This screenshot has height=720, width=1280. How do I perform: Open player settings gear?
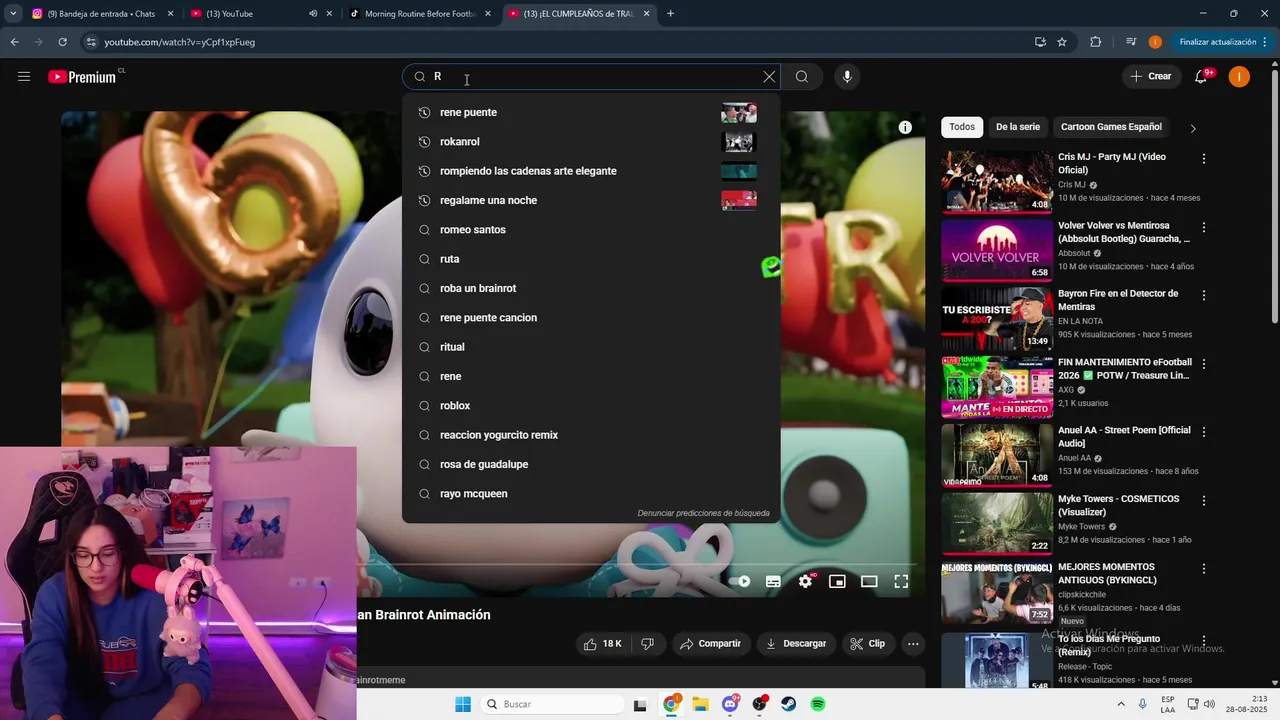point(805,581)
